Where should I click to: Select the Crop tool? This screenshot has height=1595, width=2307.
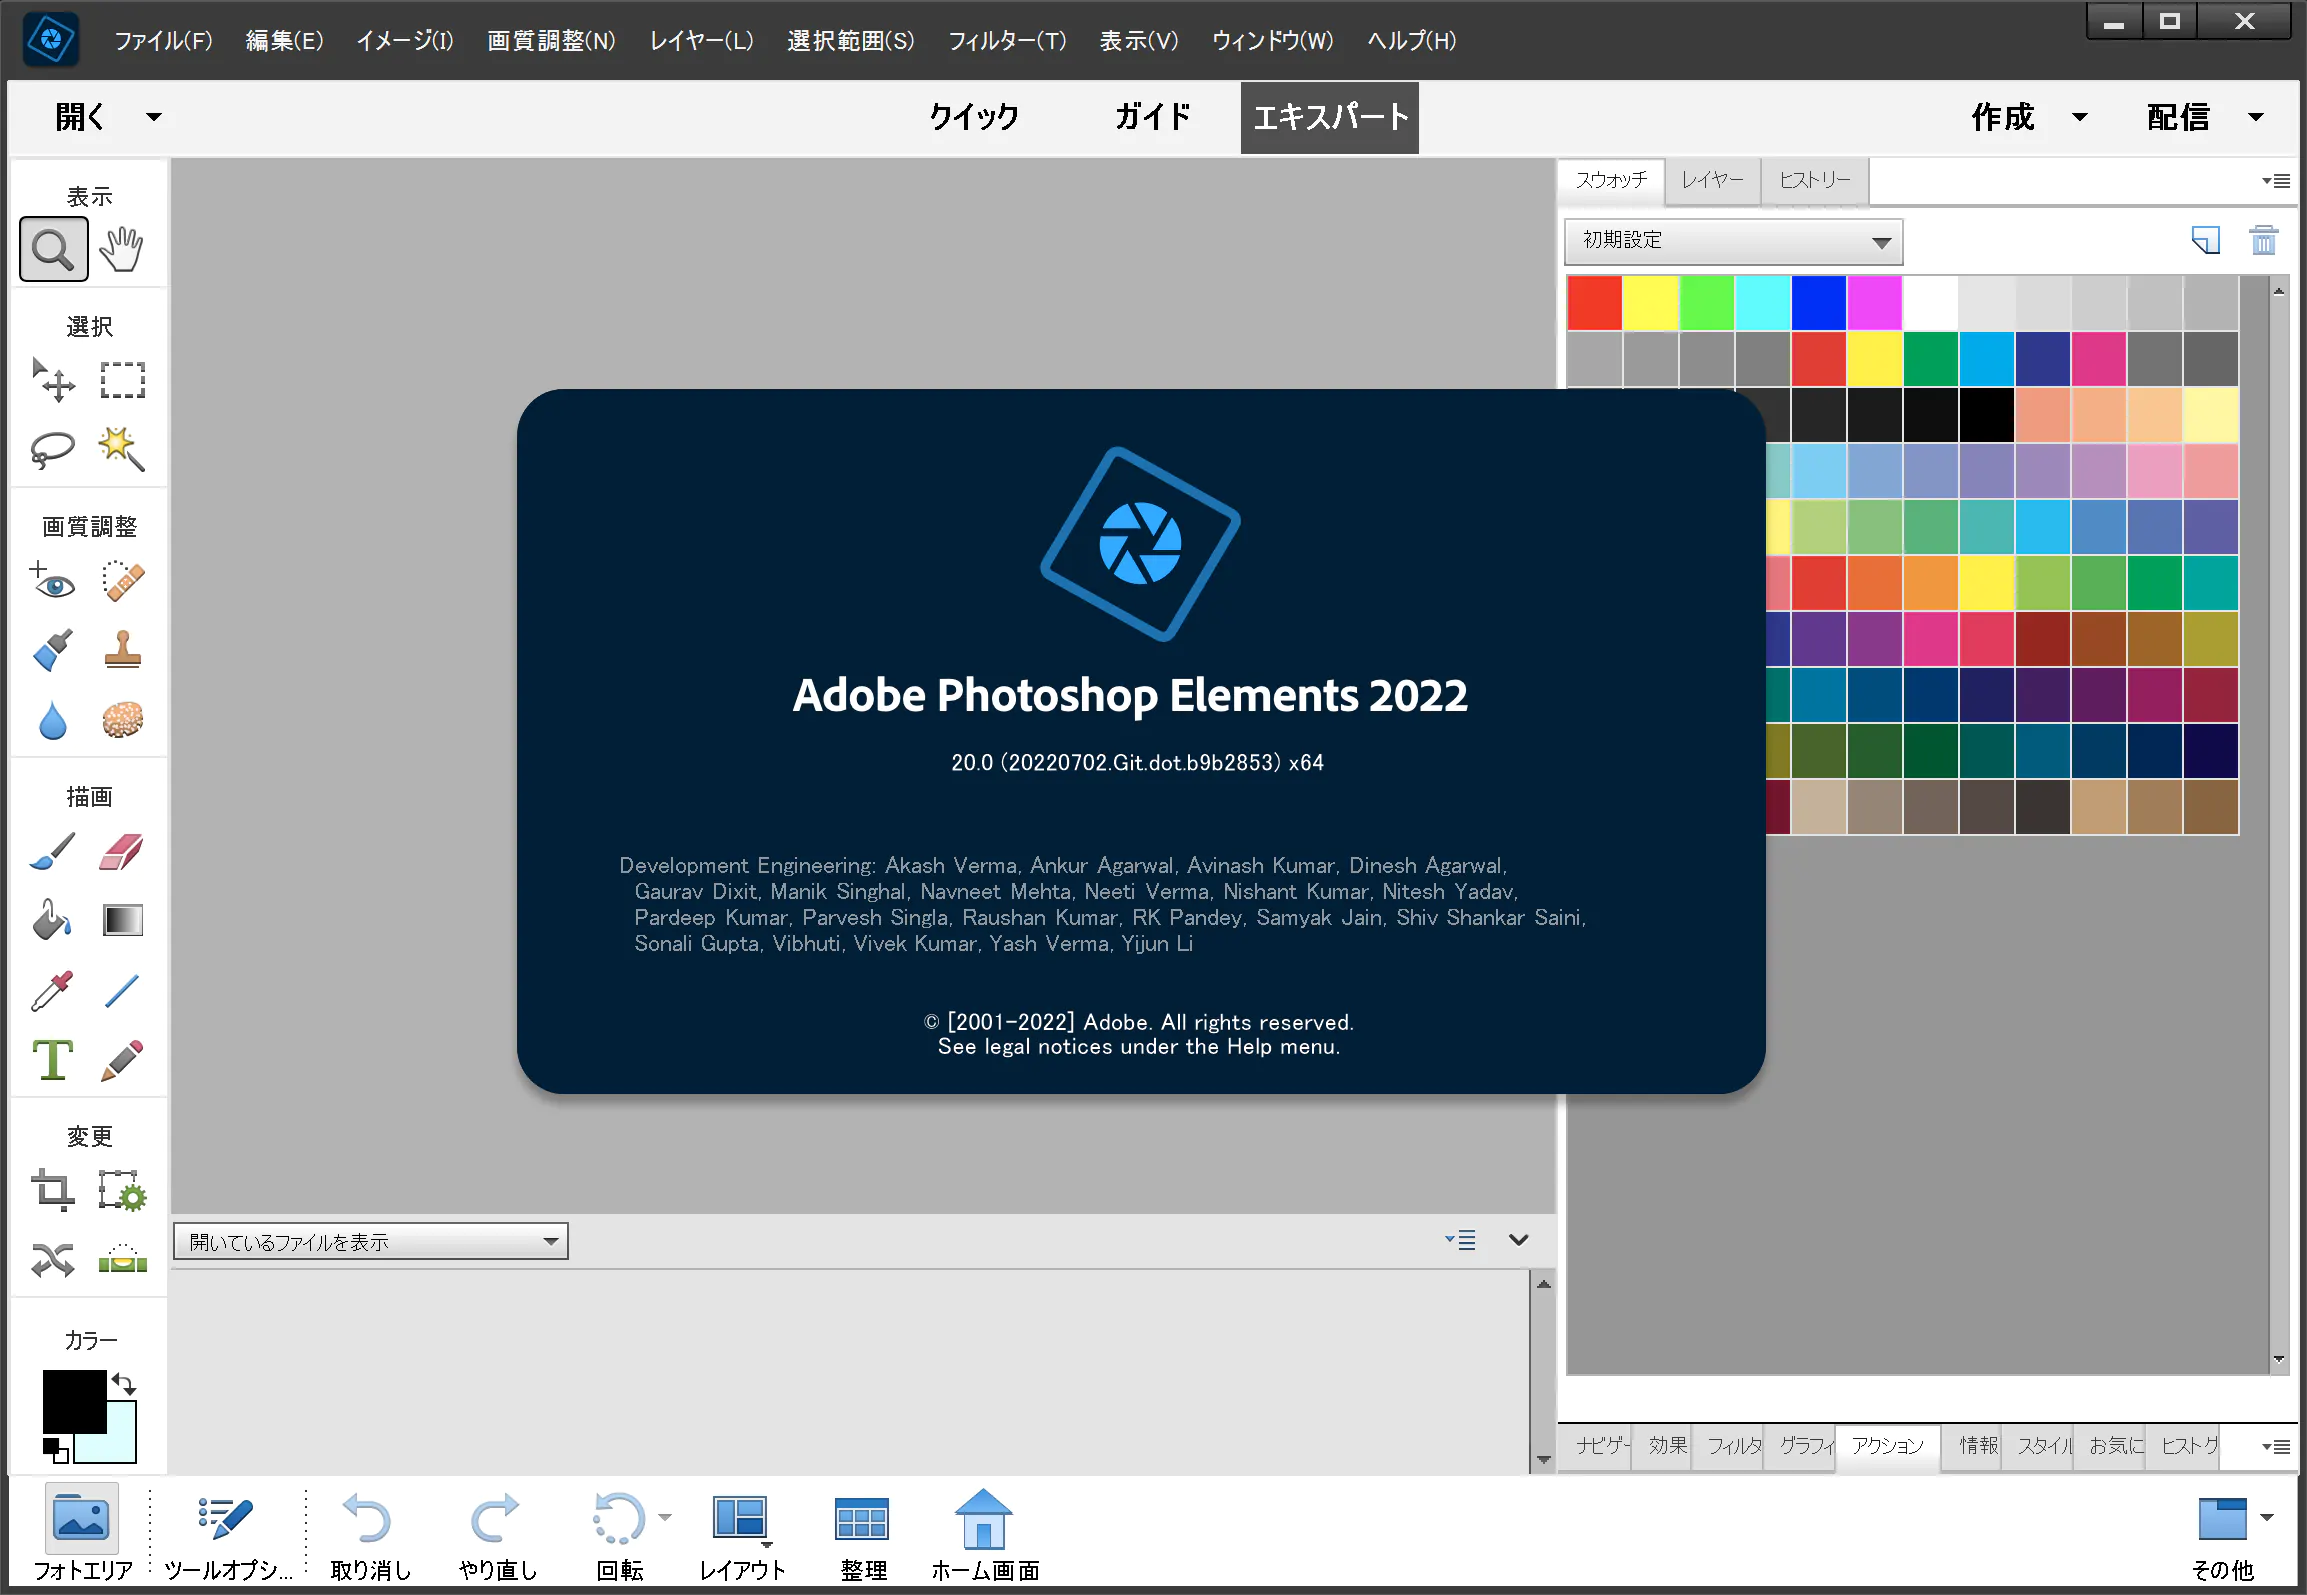click(x=53, y=1190)
